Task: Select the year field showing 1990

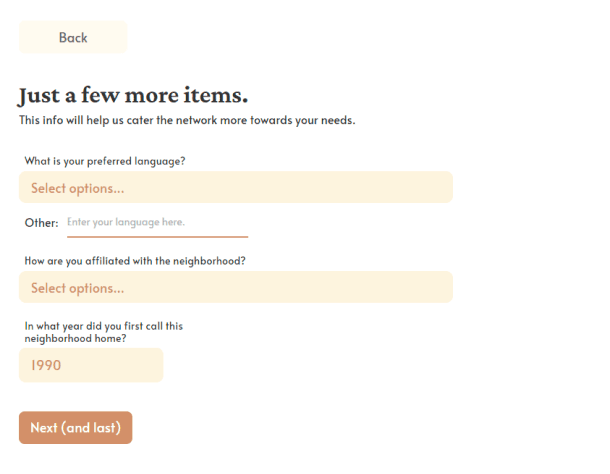Action: click(91, 365)
